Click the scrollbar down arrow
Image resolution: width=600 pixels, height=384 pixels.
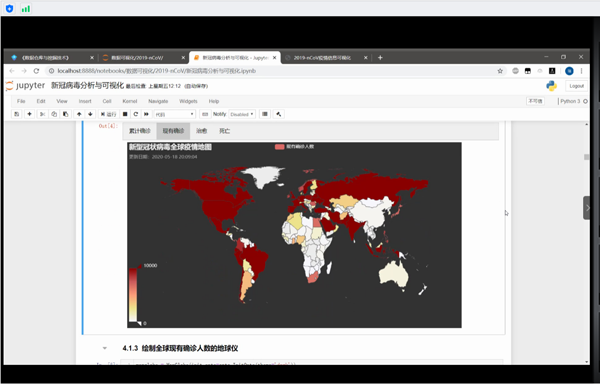(587, 362)
